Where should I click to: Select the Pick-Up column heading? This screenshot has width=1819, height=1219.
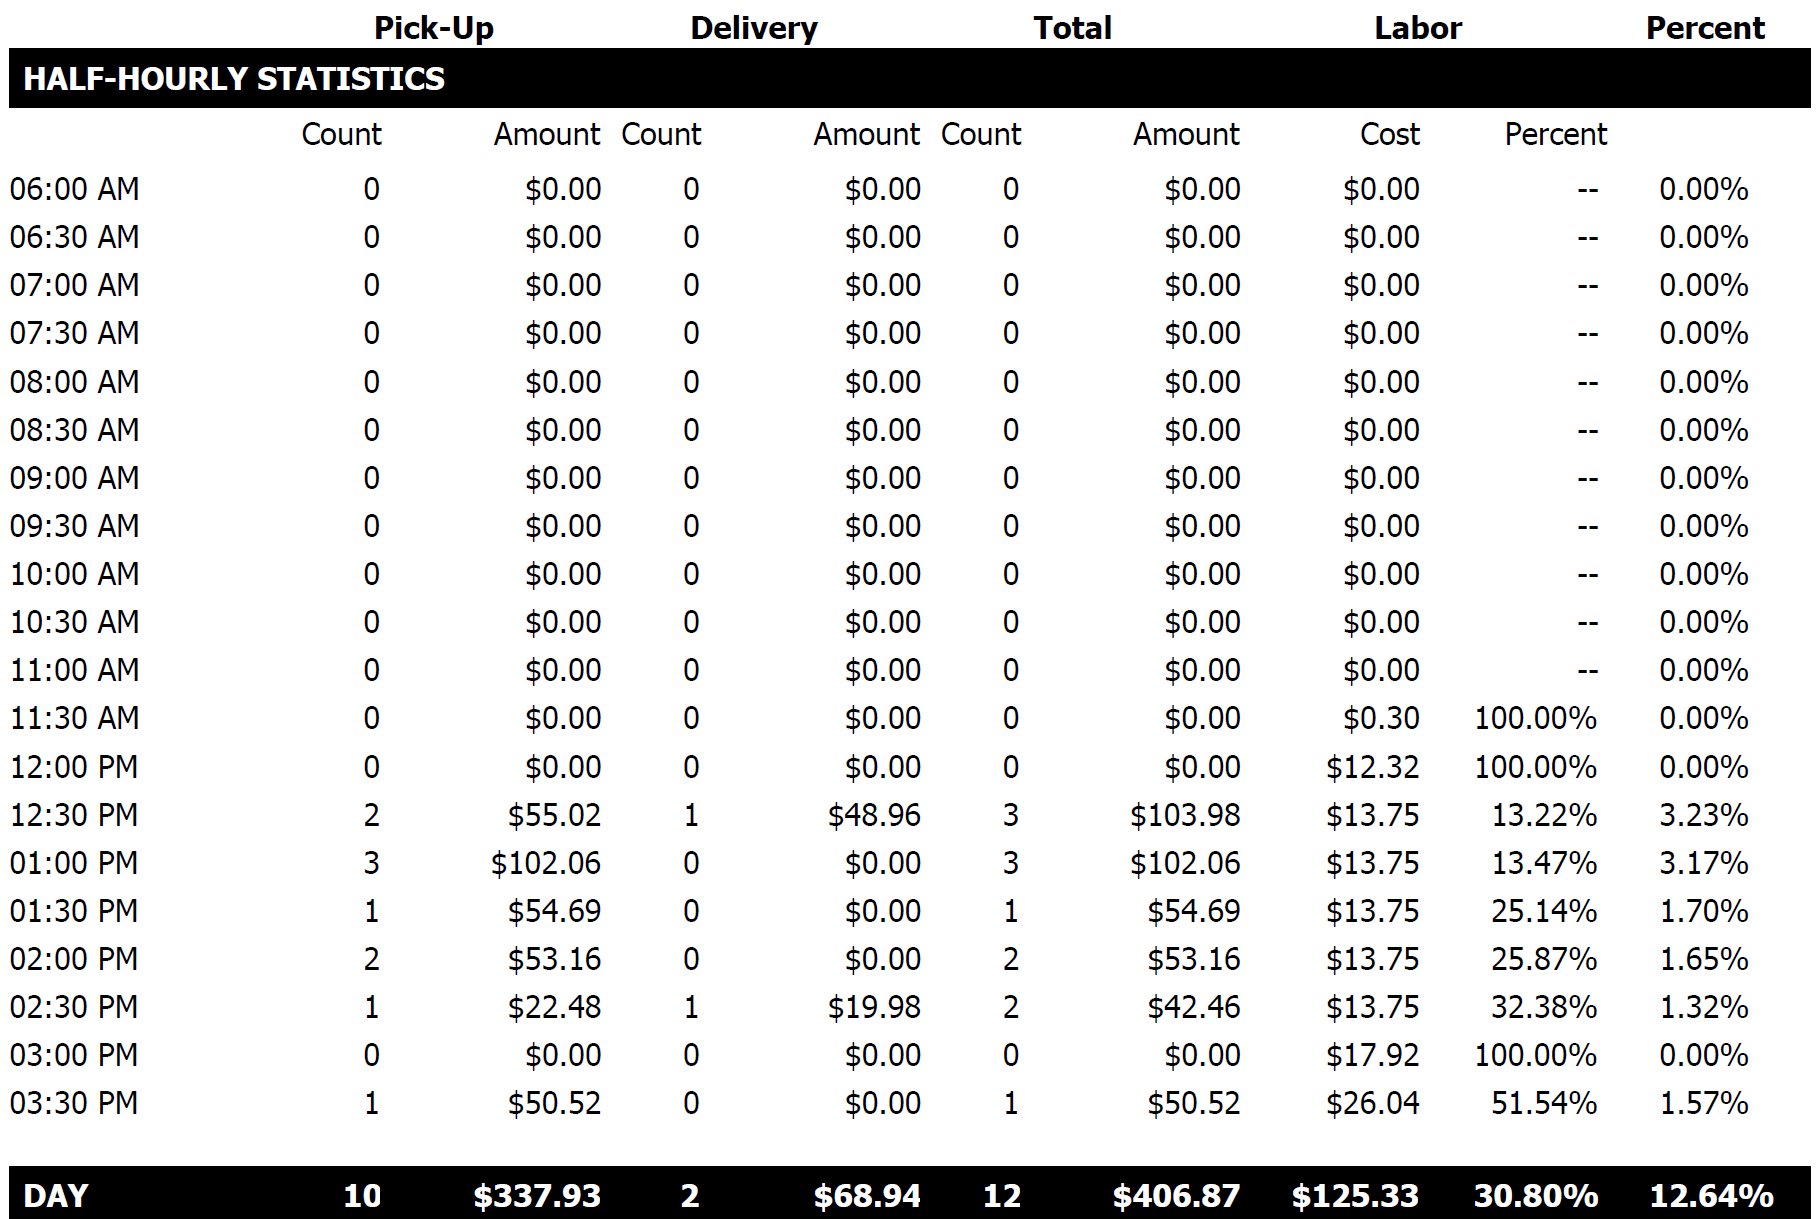(433, 28)
